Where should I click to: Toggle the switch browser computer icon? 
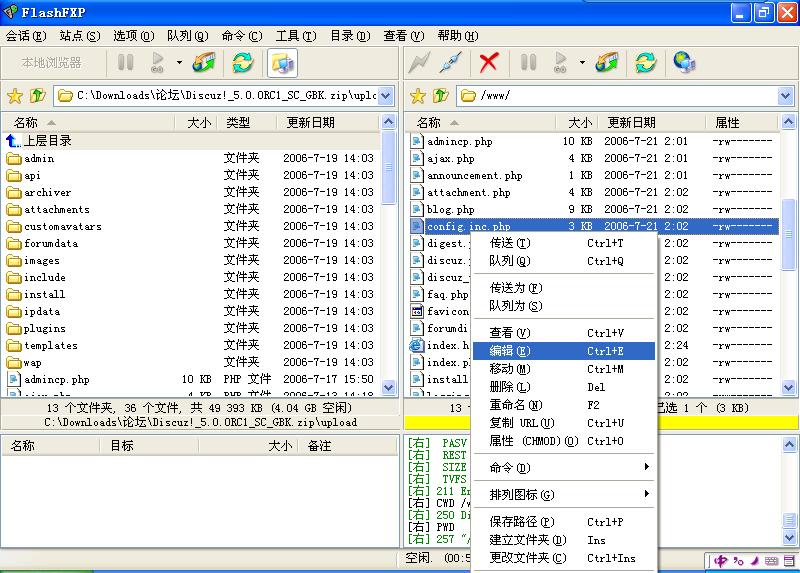coord(282,63)
